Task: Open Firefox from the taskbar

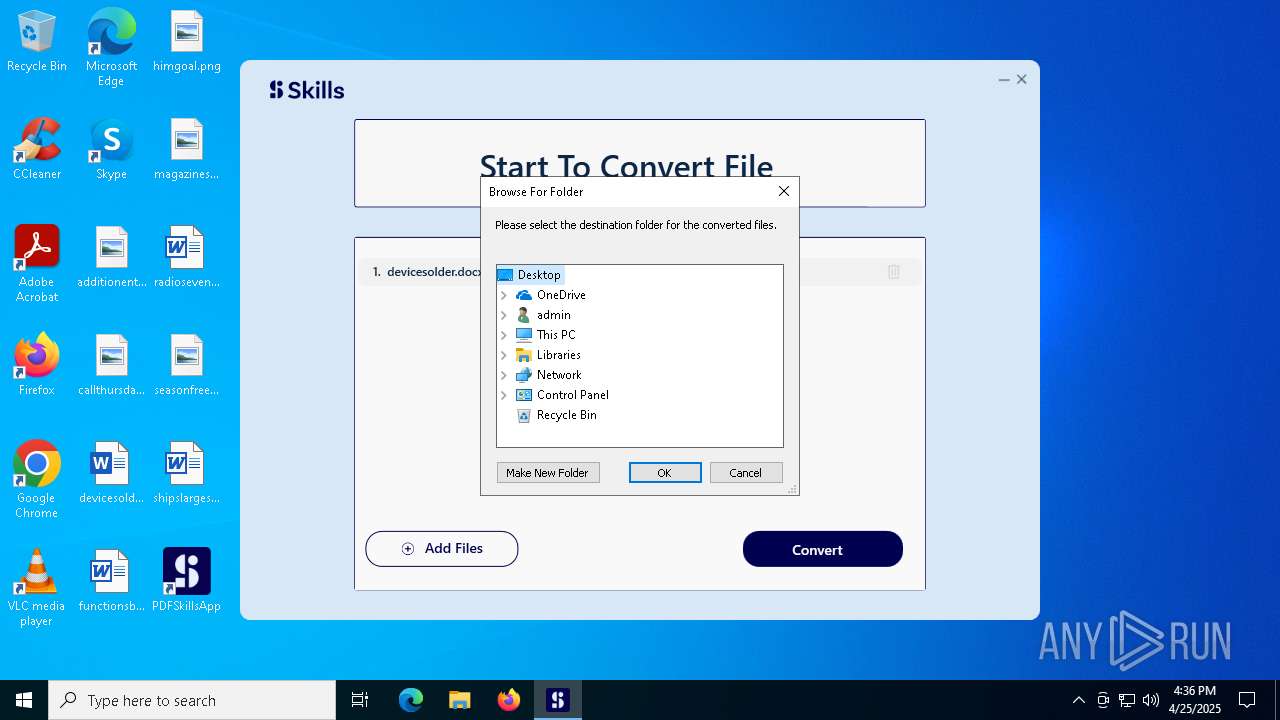Action: click(509, 700)
